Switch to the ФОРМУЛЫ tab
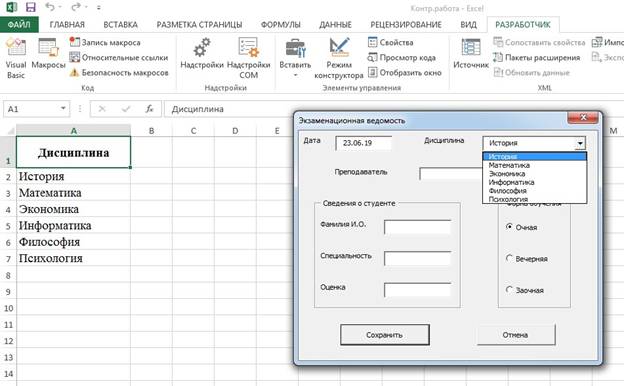The image size is (624, 386). [x=281, y=25]
